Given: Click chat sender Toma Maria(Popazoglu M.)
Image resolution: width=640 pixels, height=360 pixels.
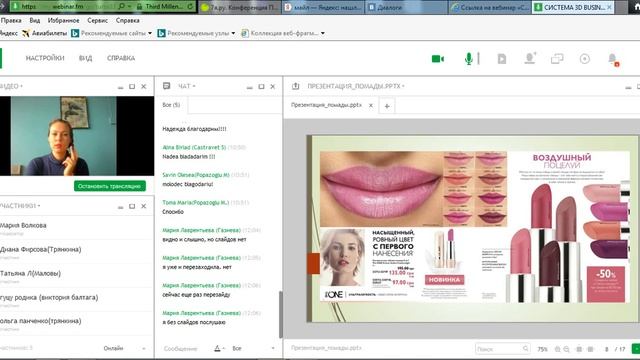Looking at the screenshot, I should coord(196,202).
